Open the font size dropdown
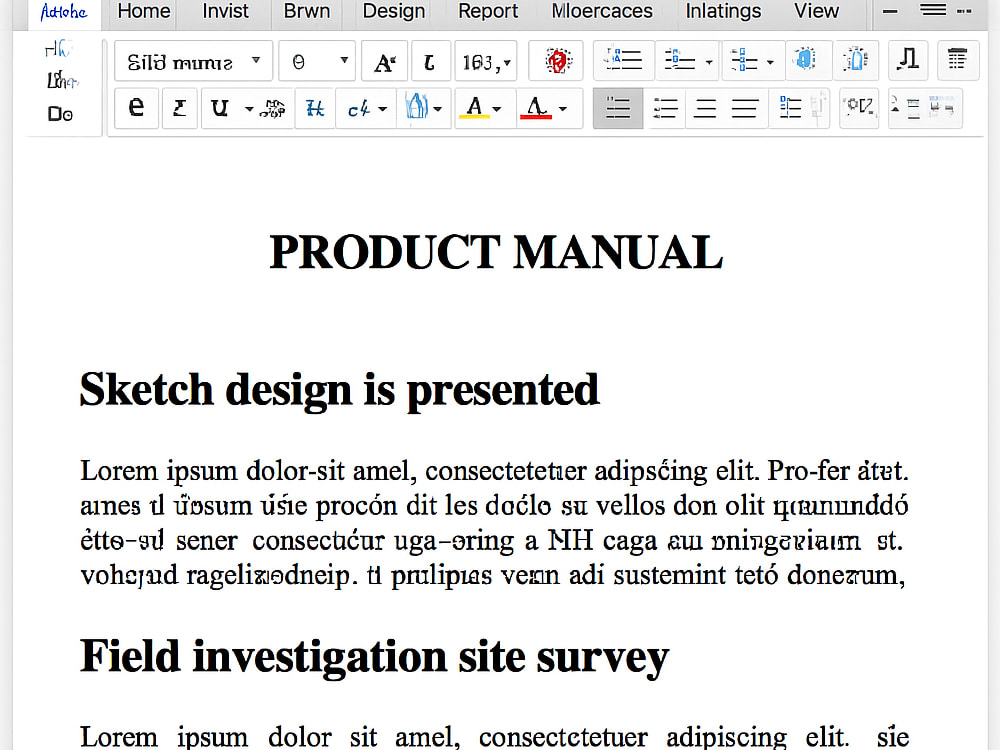This screenshot has height=750, width=1000. click(317, 61)
